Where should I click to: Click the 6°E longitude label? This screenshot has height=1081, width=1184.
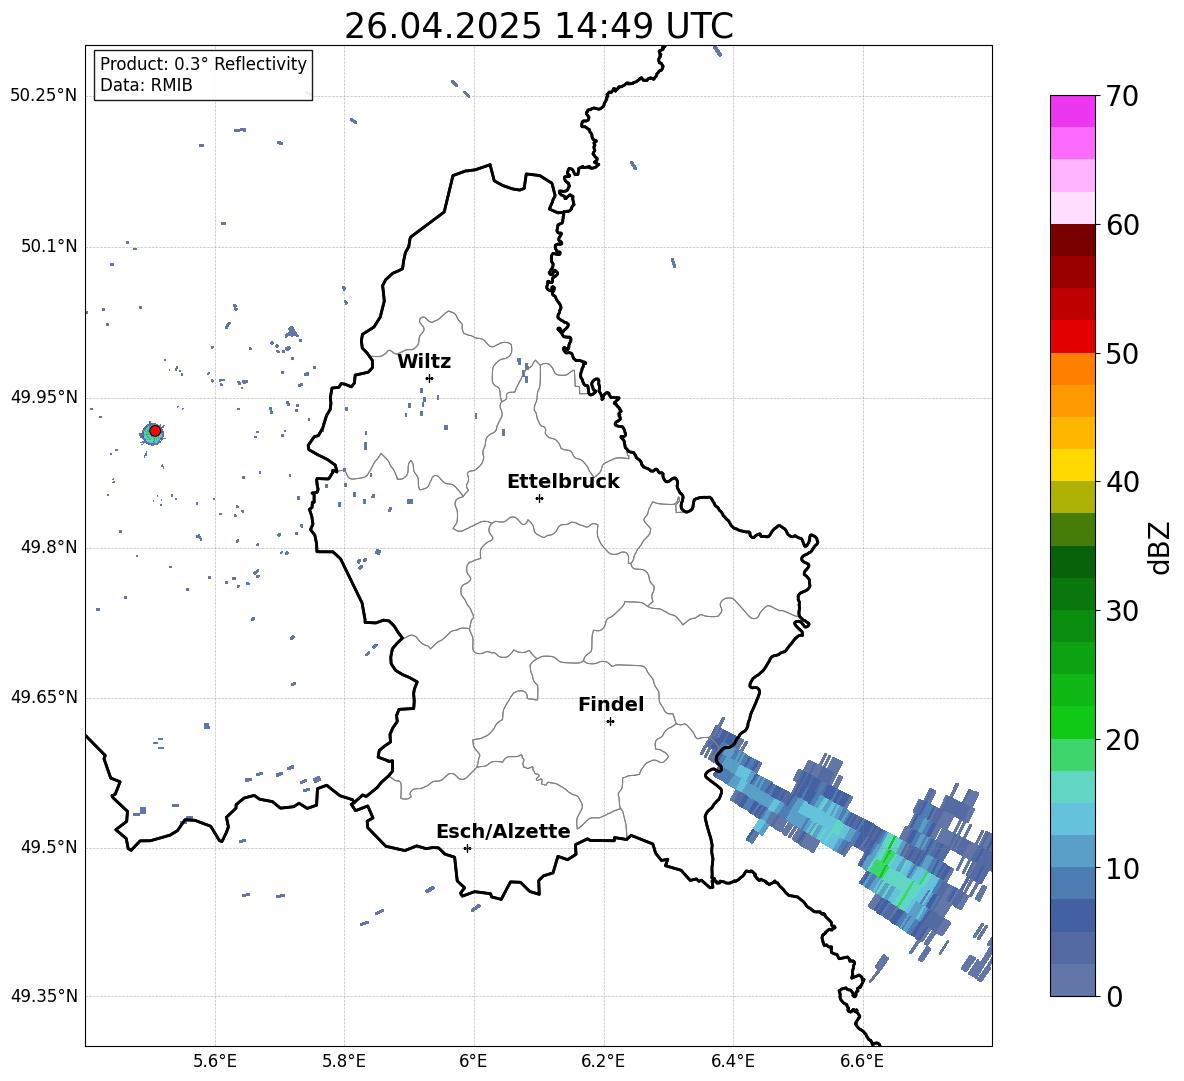[473, 1061]
